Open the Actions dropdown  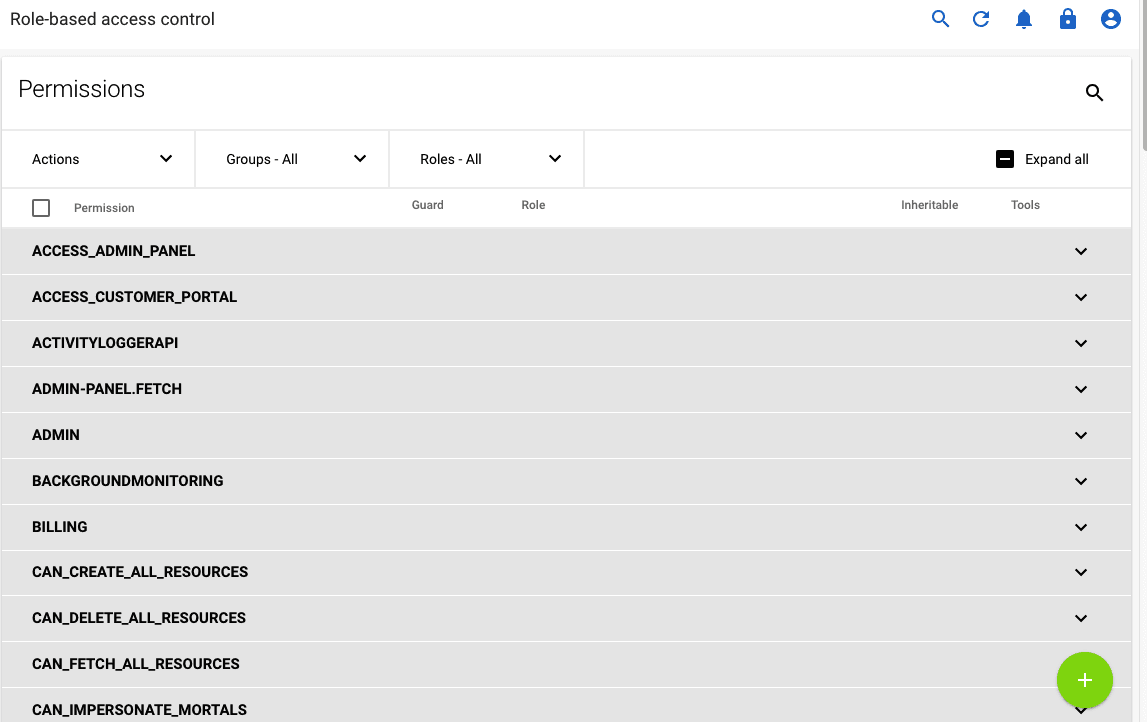(x=98, y=159)
